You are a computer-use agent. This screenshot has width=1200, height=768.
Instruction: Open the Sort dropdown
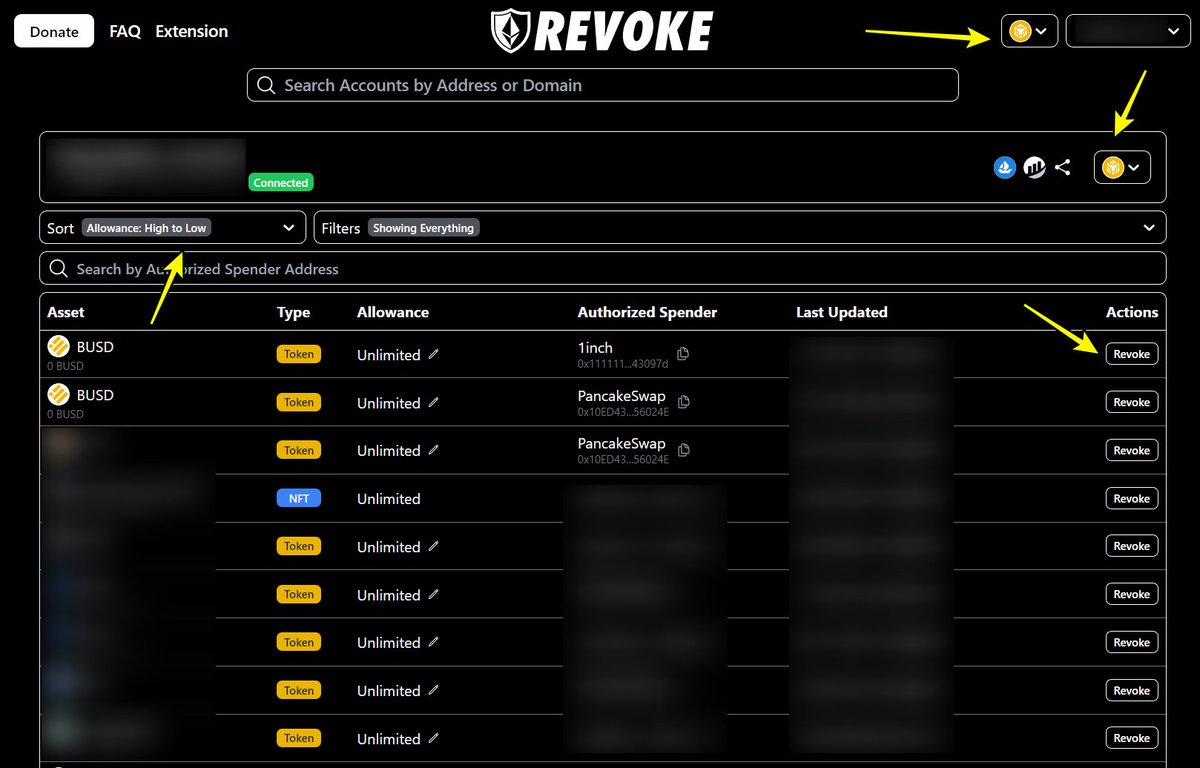pyautogui.click(x=173, y=228)
